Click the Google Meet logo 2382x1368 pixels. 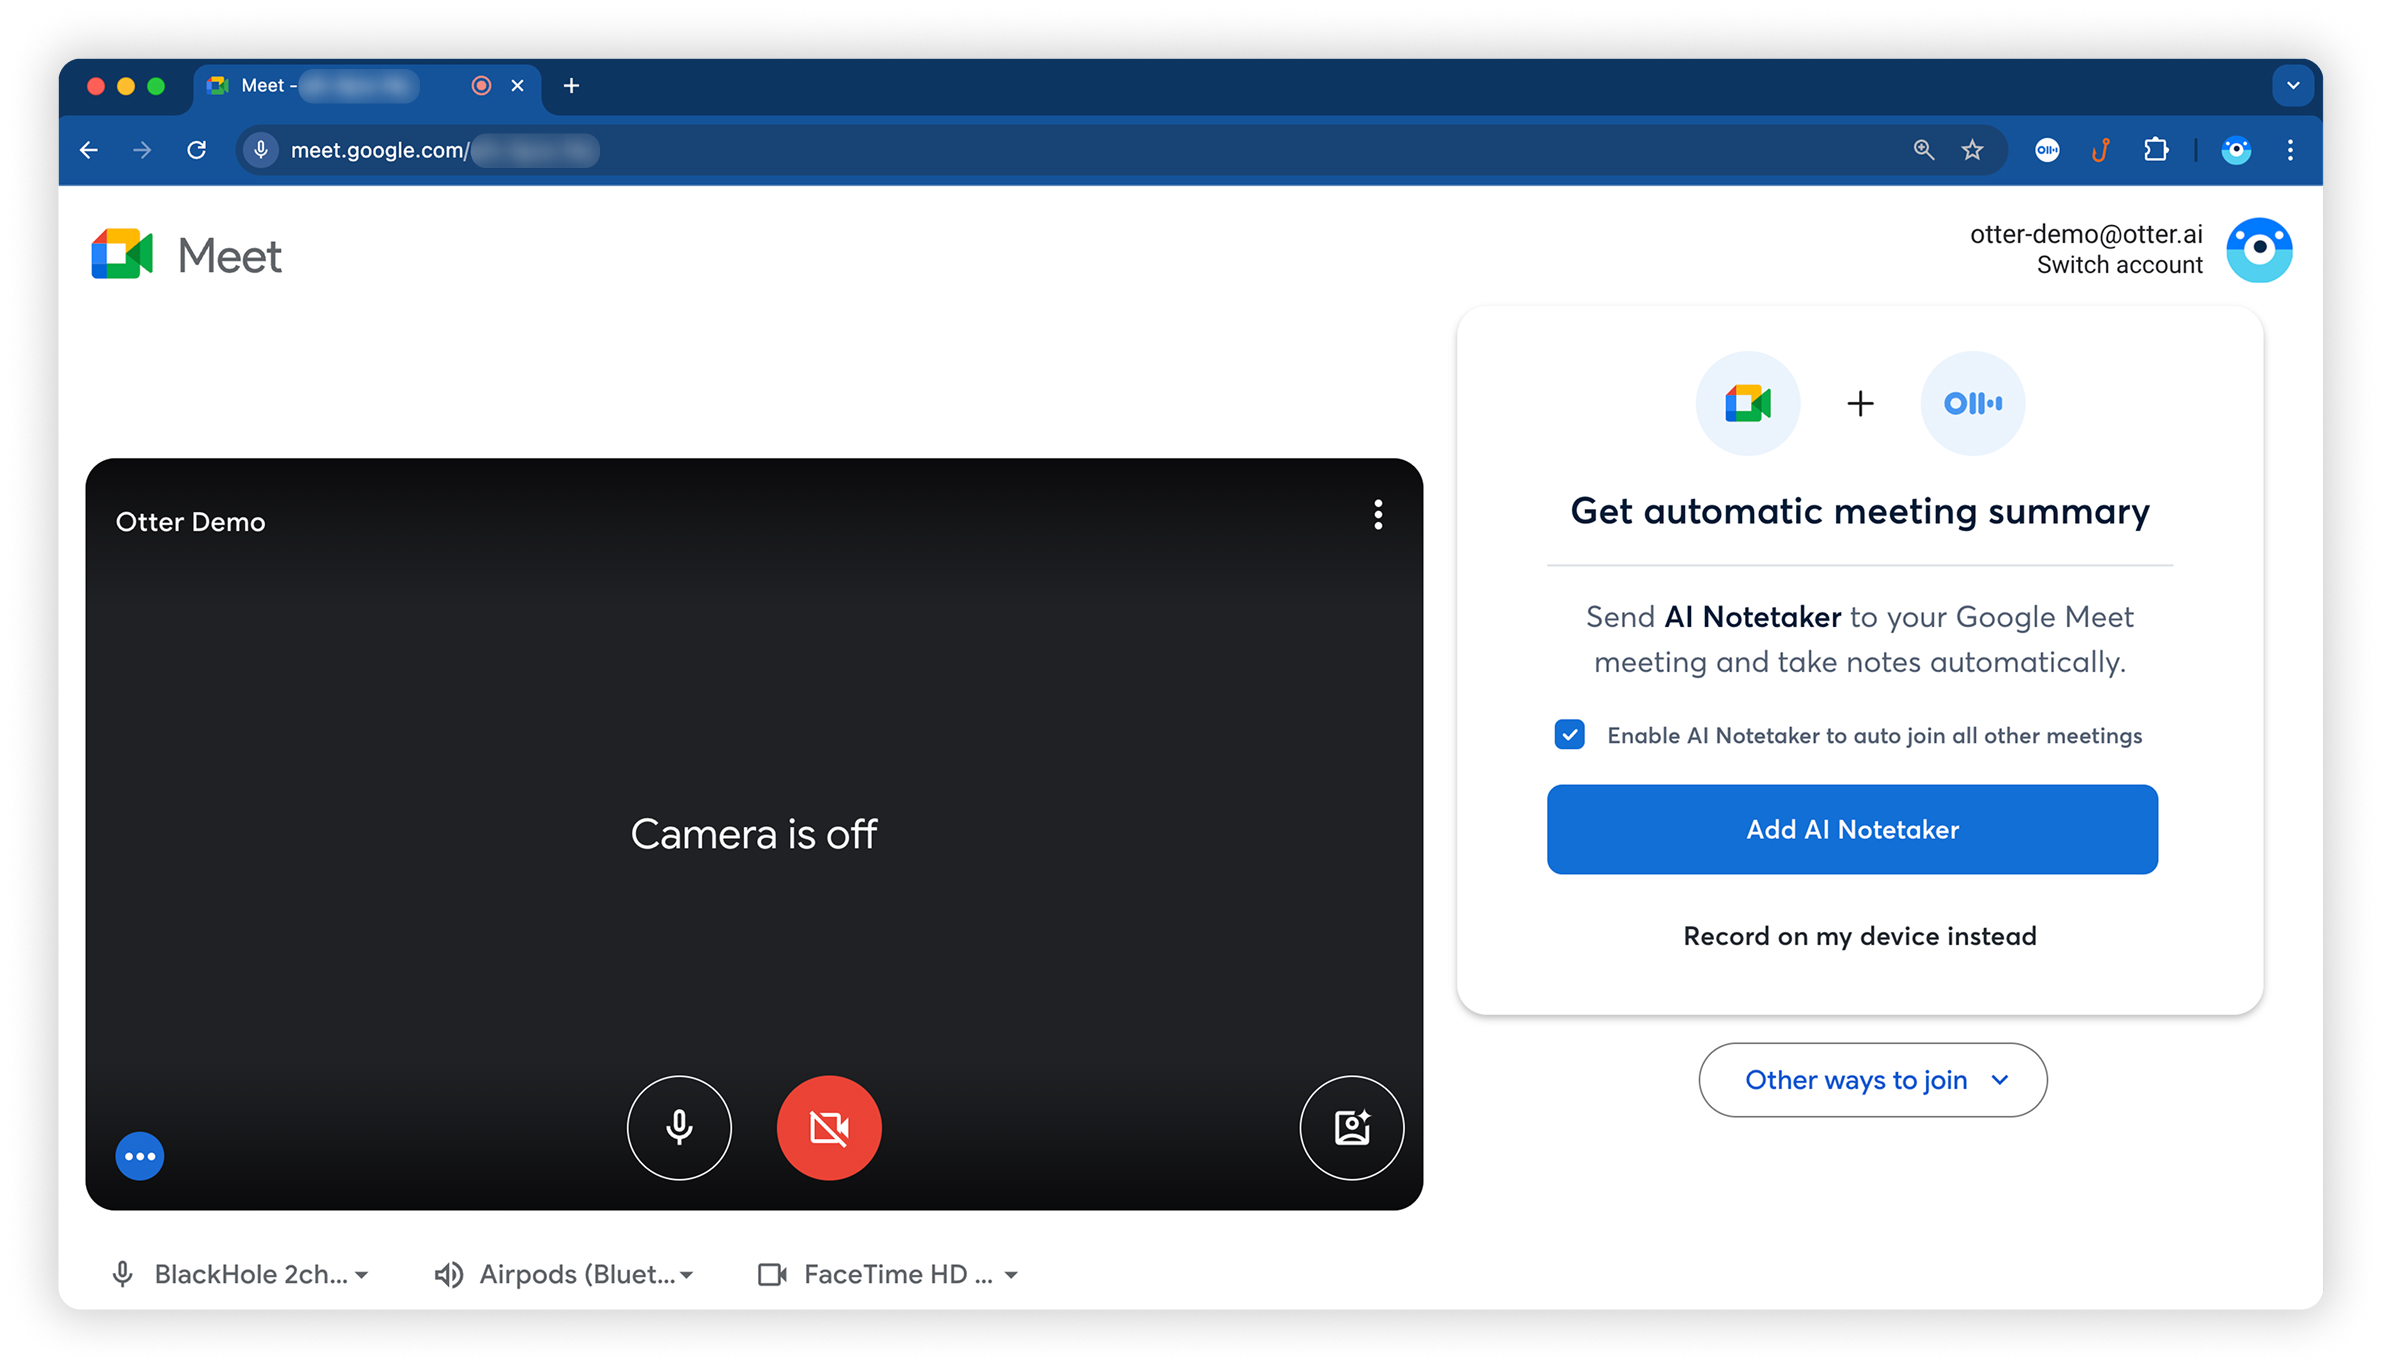tap(186, 254)
